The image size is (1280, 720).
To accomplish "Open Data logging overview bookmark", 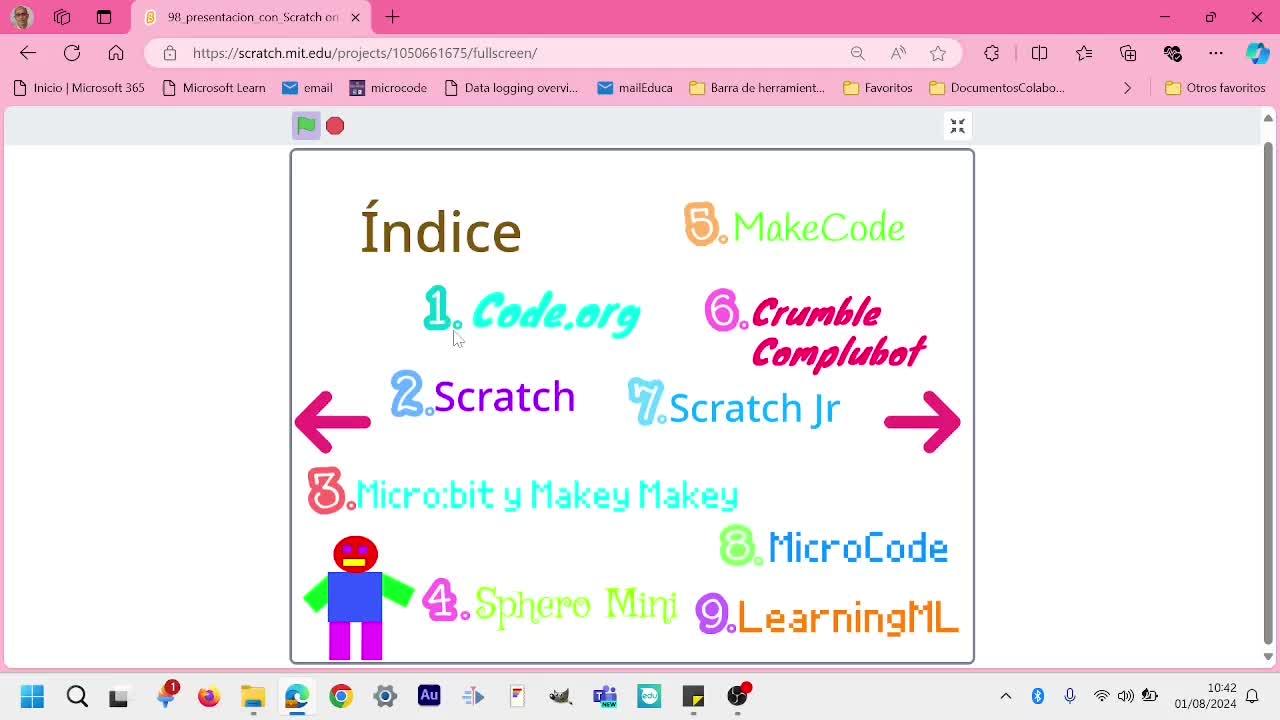I will click(511, 88).
